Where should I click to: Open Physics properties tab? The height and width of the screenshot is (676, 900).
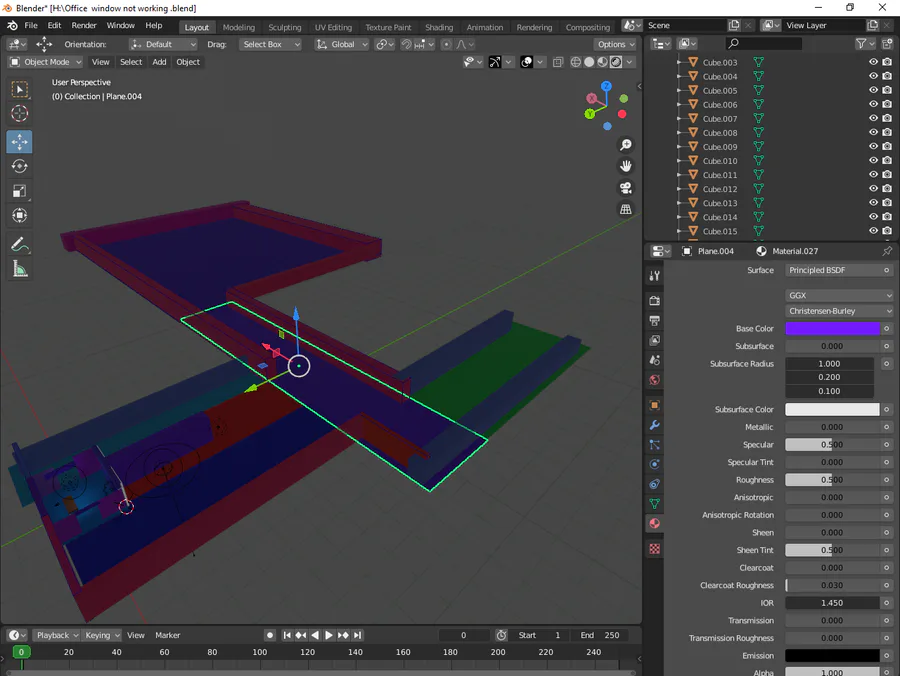coord(654,464)
